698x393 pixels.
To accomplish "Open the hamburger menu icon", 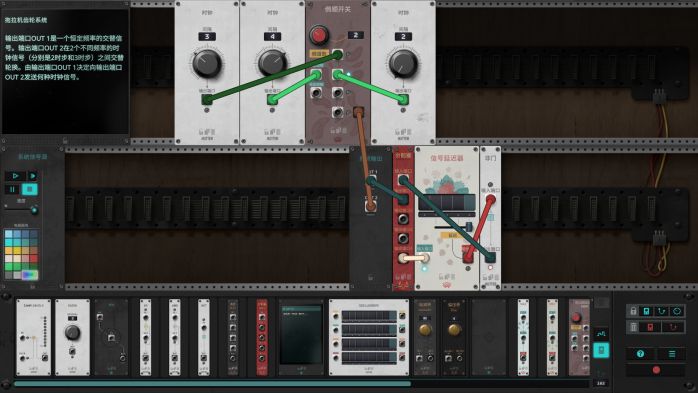I will pyautogui.click(x=672, y=354).
